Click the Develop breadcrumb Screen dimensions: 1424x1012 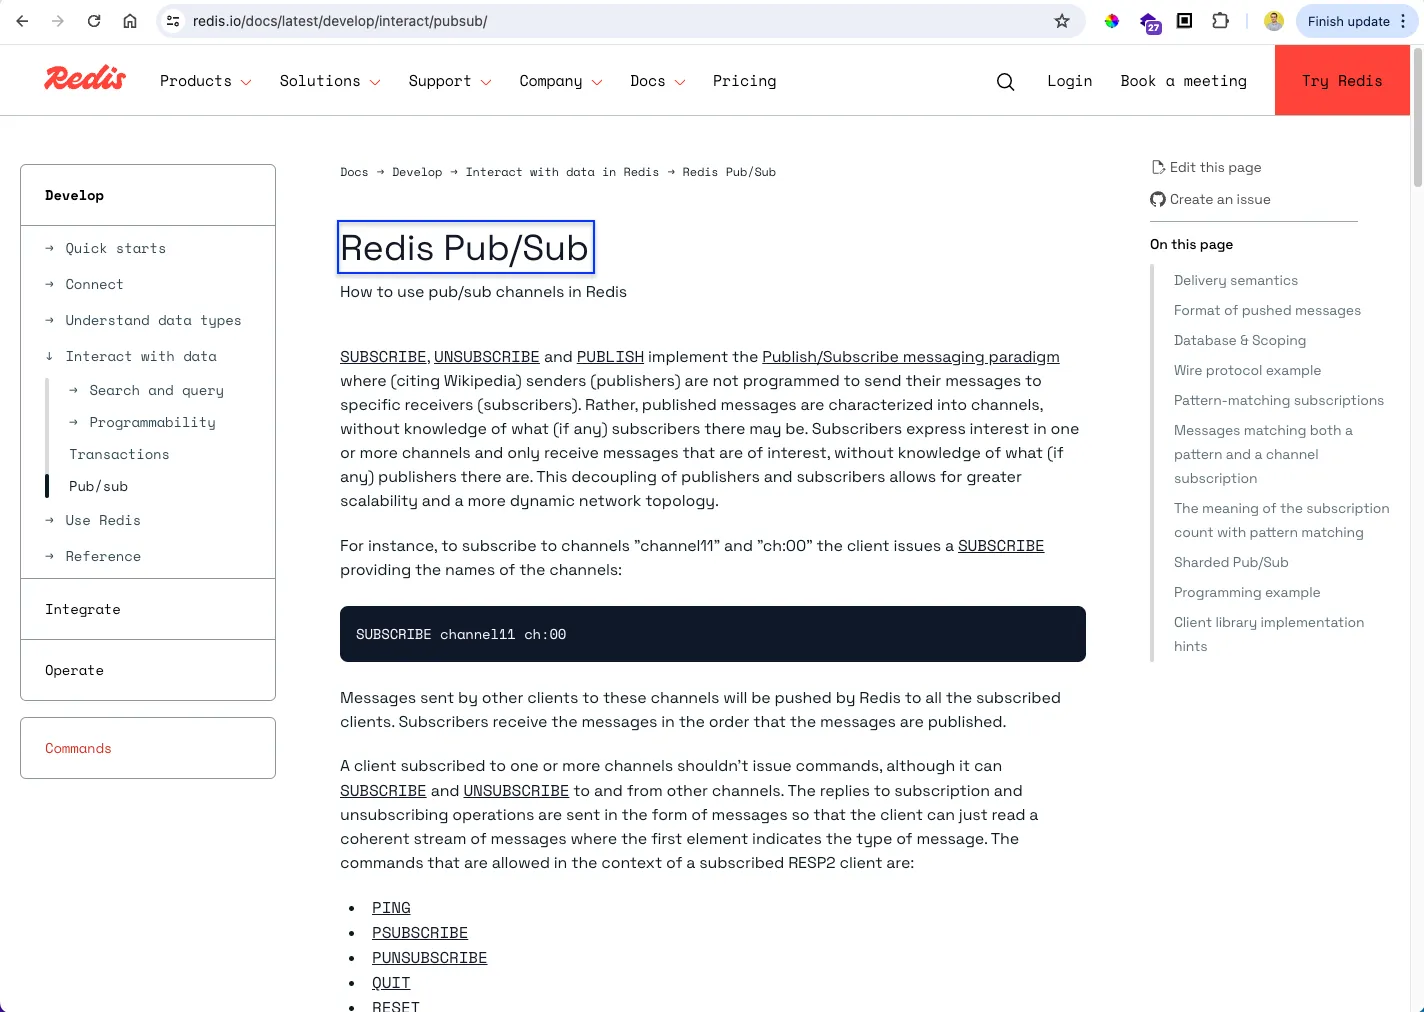tap(417, 172)
